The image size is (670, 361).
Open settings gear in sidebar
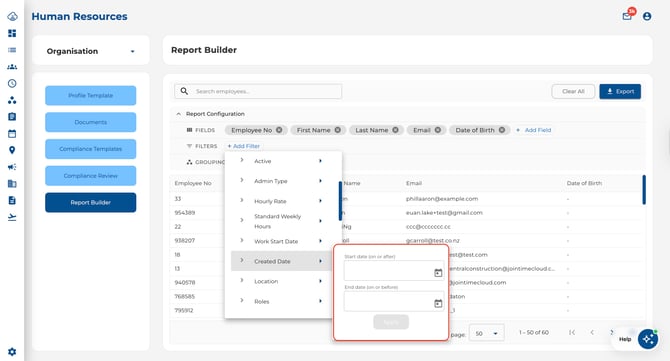pos(12,352)
